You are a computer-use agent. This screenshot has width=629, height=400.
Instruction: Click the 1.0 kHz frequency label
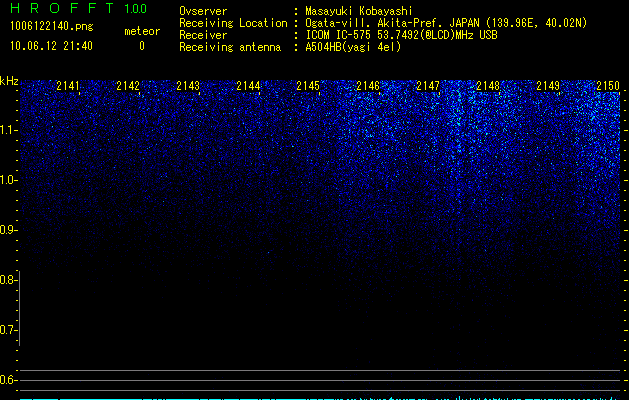coord(7,180)
